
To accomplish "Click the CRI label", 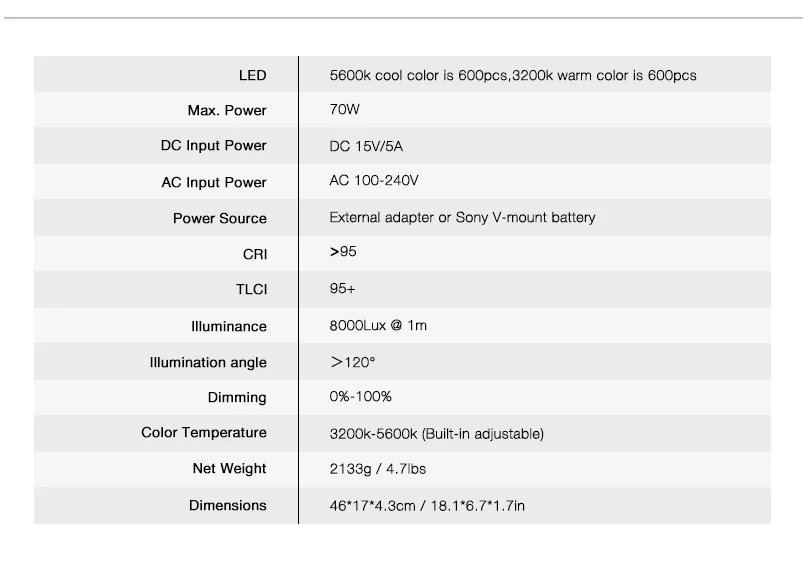I will 254,255.
